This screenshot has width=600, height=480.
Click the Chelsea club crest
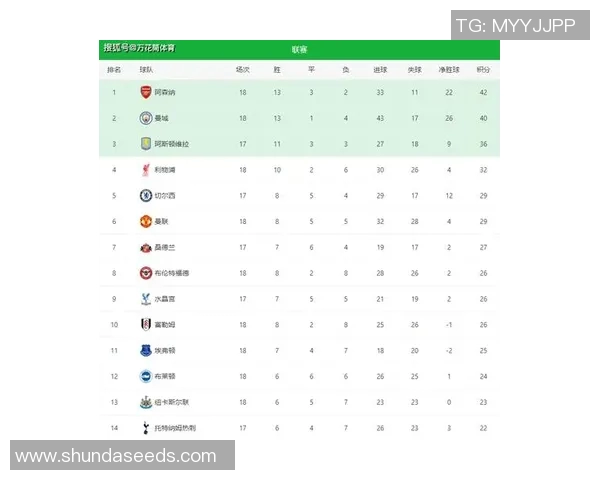coord(145,196)
